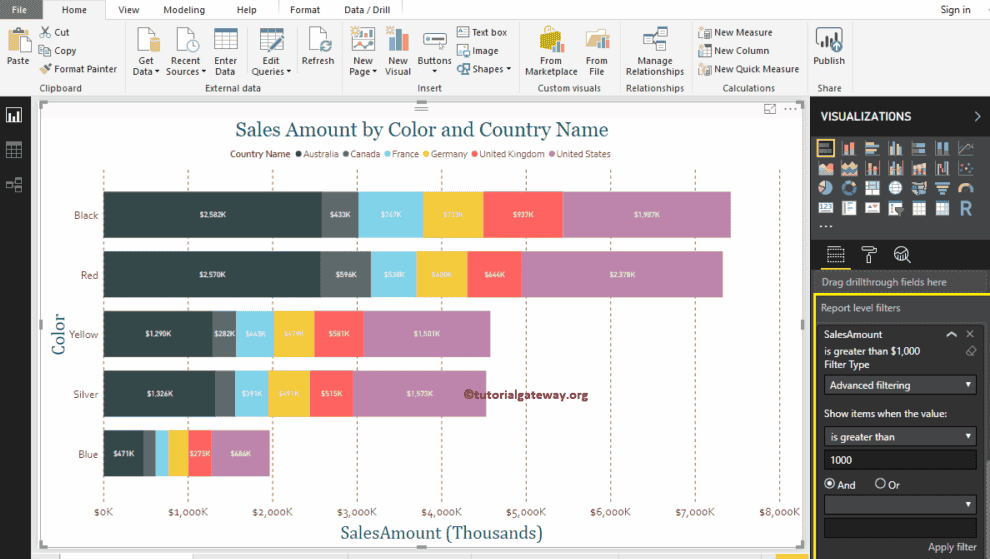Collapse the Visualizations pane chevron
990x559 pixels.
pos(977,116)
